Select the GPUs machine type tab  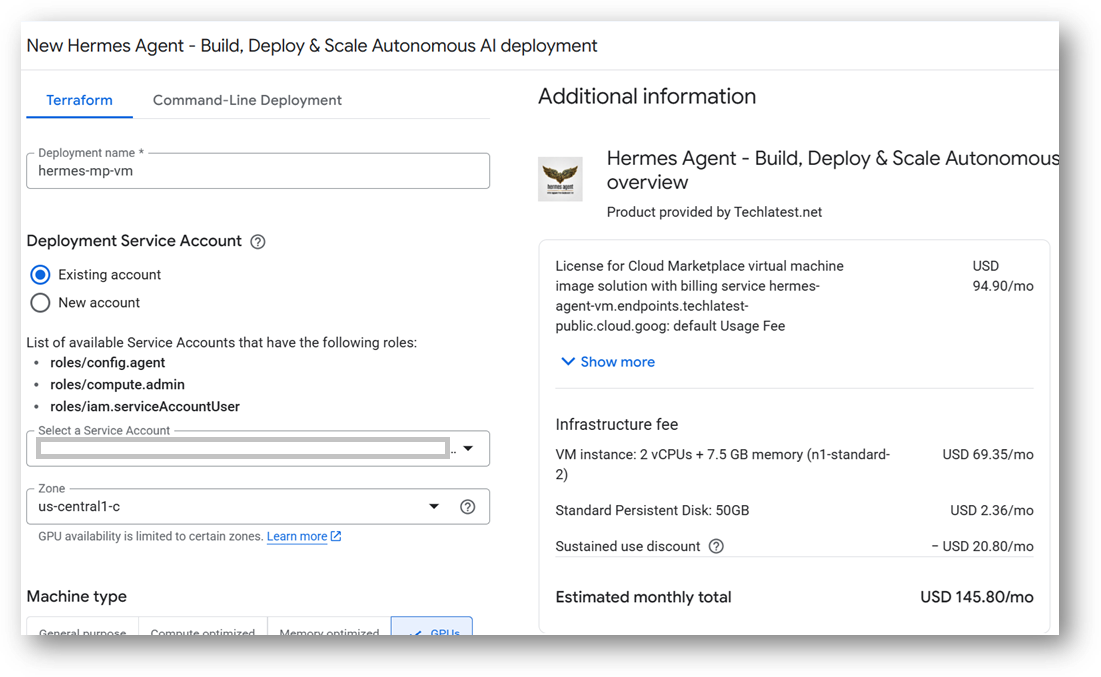432,626
